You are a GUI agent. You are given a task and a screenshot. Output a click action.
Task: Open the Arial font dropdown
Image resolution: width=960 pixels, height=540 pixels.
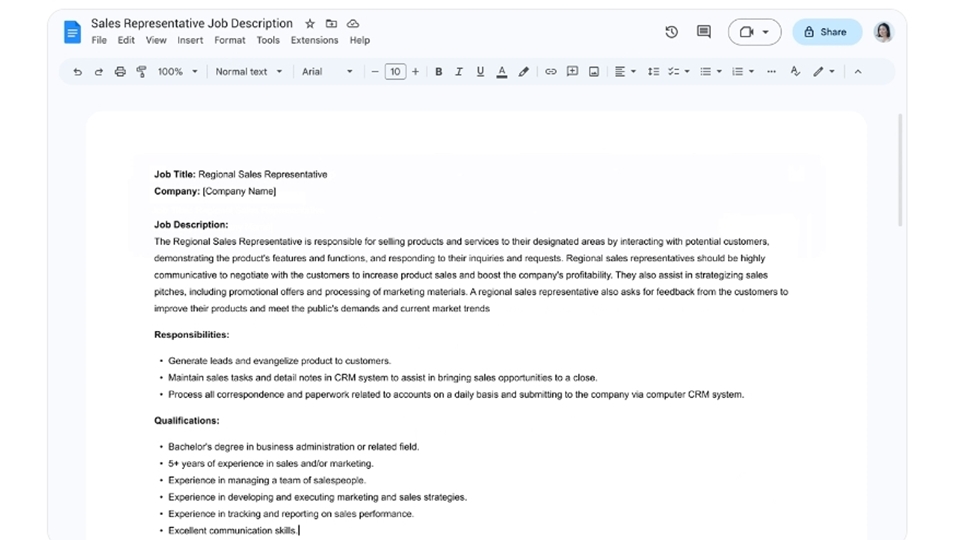click(x=327, y=72)
